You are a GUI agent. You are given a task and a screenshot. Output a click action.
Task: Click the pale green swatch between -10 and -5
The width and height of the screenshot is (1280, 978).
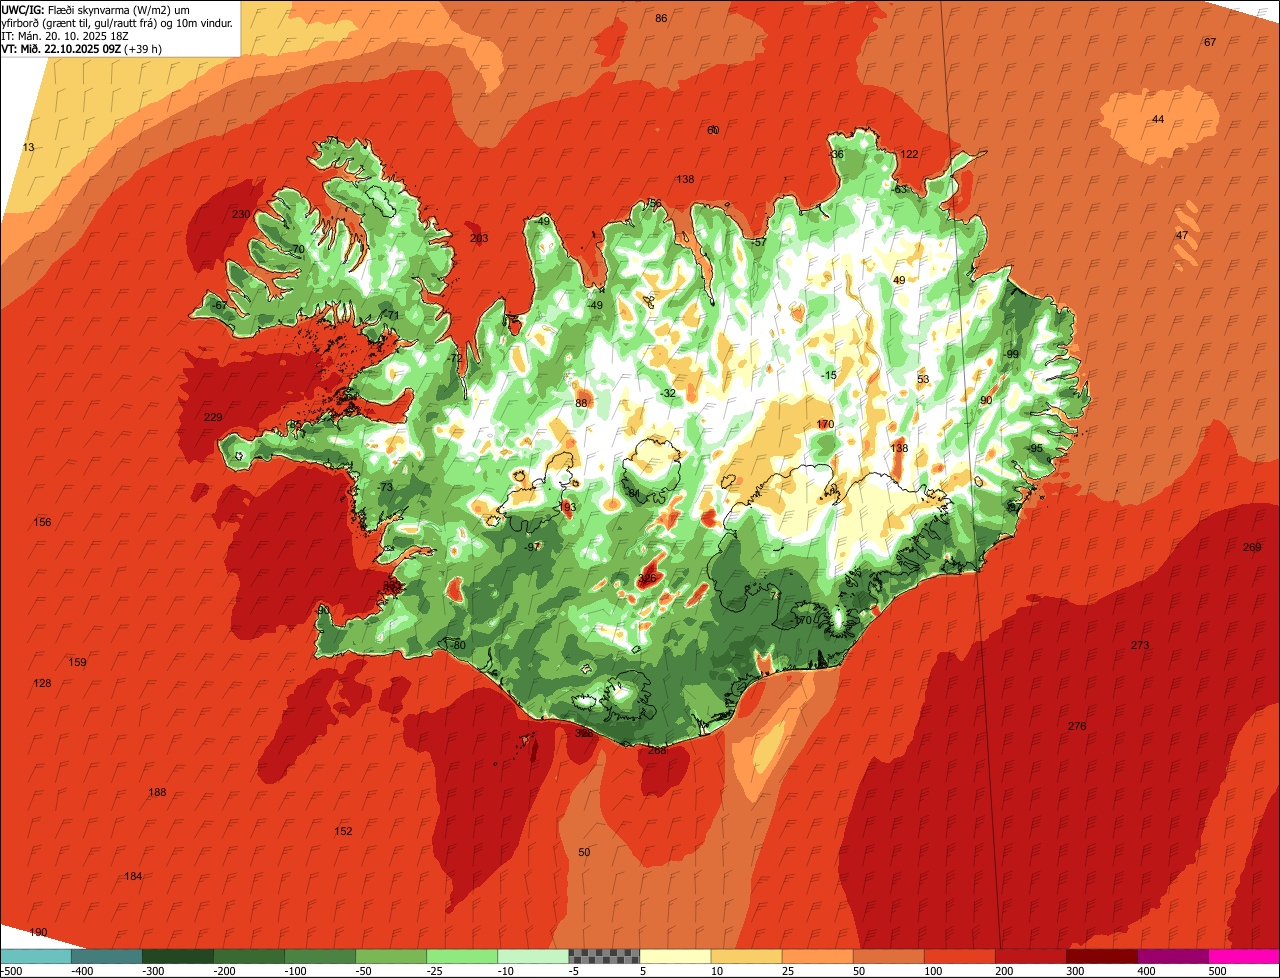[x=533, y=956]
